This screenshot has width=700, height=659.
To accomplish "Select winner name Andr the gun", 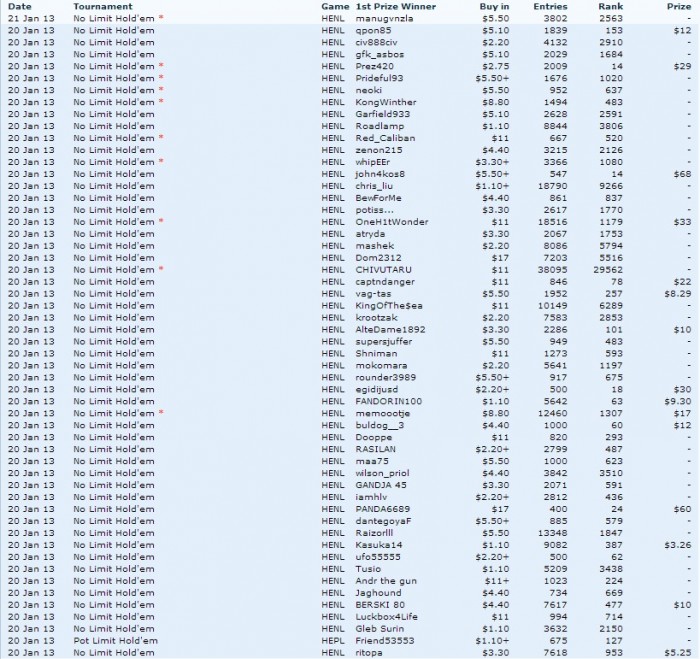I will coord(386,582).
